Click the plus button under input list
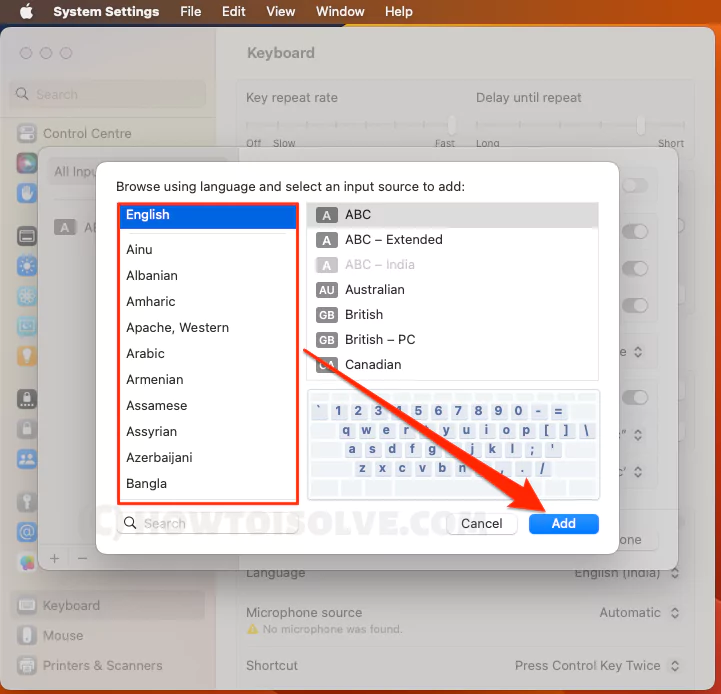This screenshot has width=721, height=694. coord(55,558)
